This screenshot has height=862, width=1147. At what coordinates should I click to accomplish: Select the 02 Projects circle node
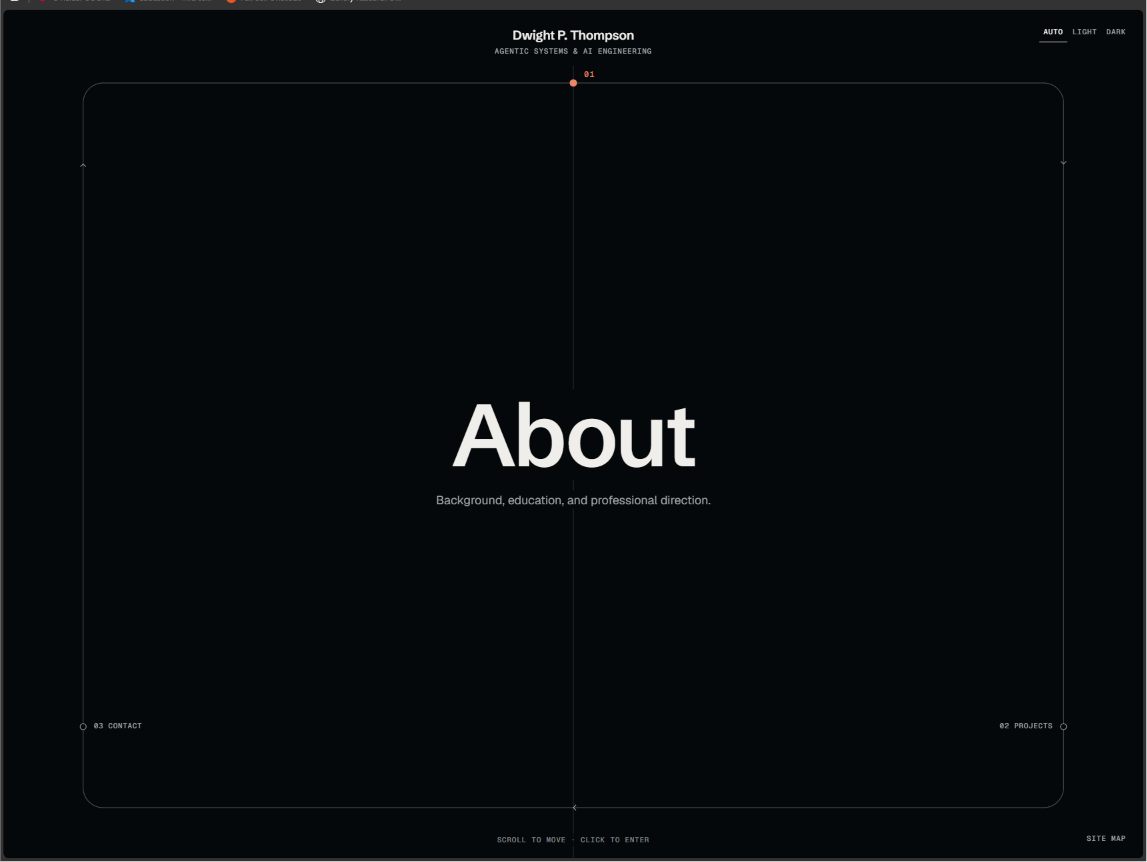1064,727
